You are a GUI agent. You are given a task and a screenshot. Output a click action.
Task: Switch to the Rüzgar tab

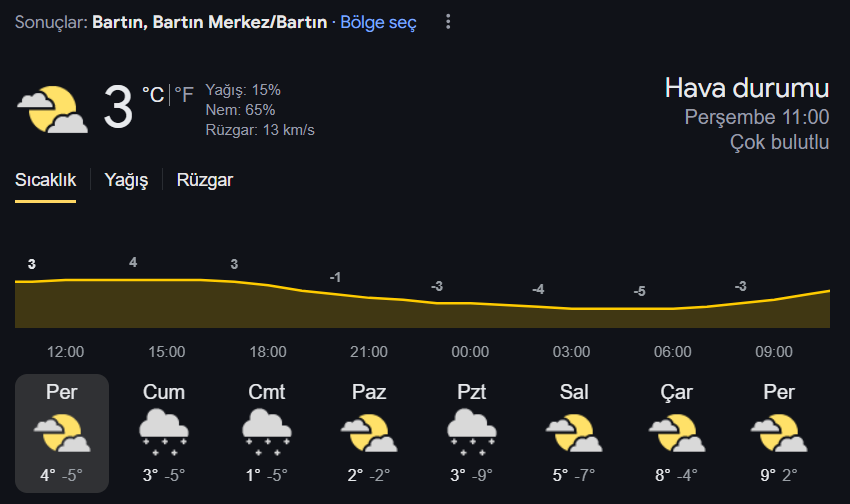pos(205,180)
